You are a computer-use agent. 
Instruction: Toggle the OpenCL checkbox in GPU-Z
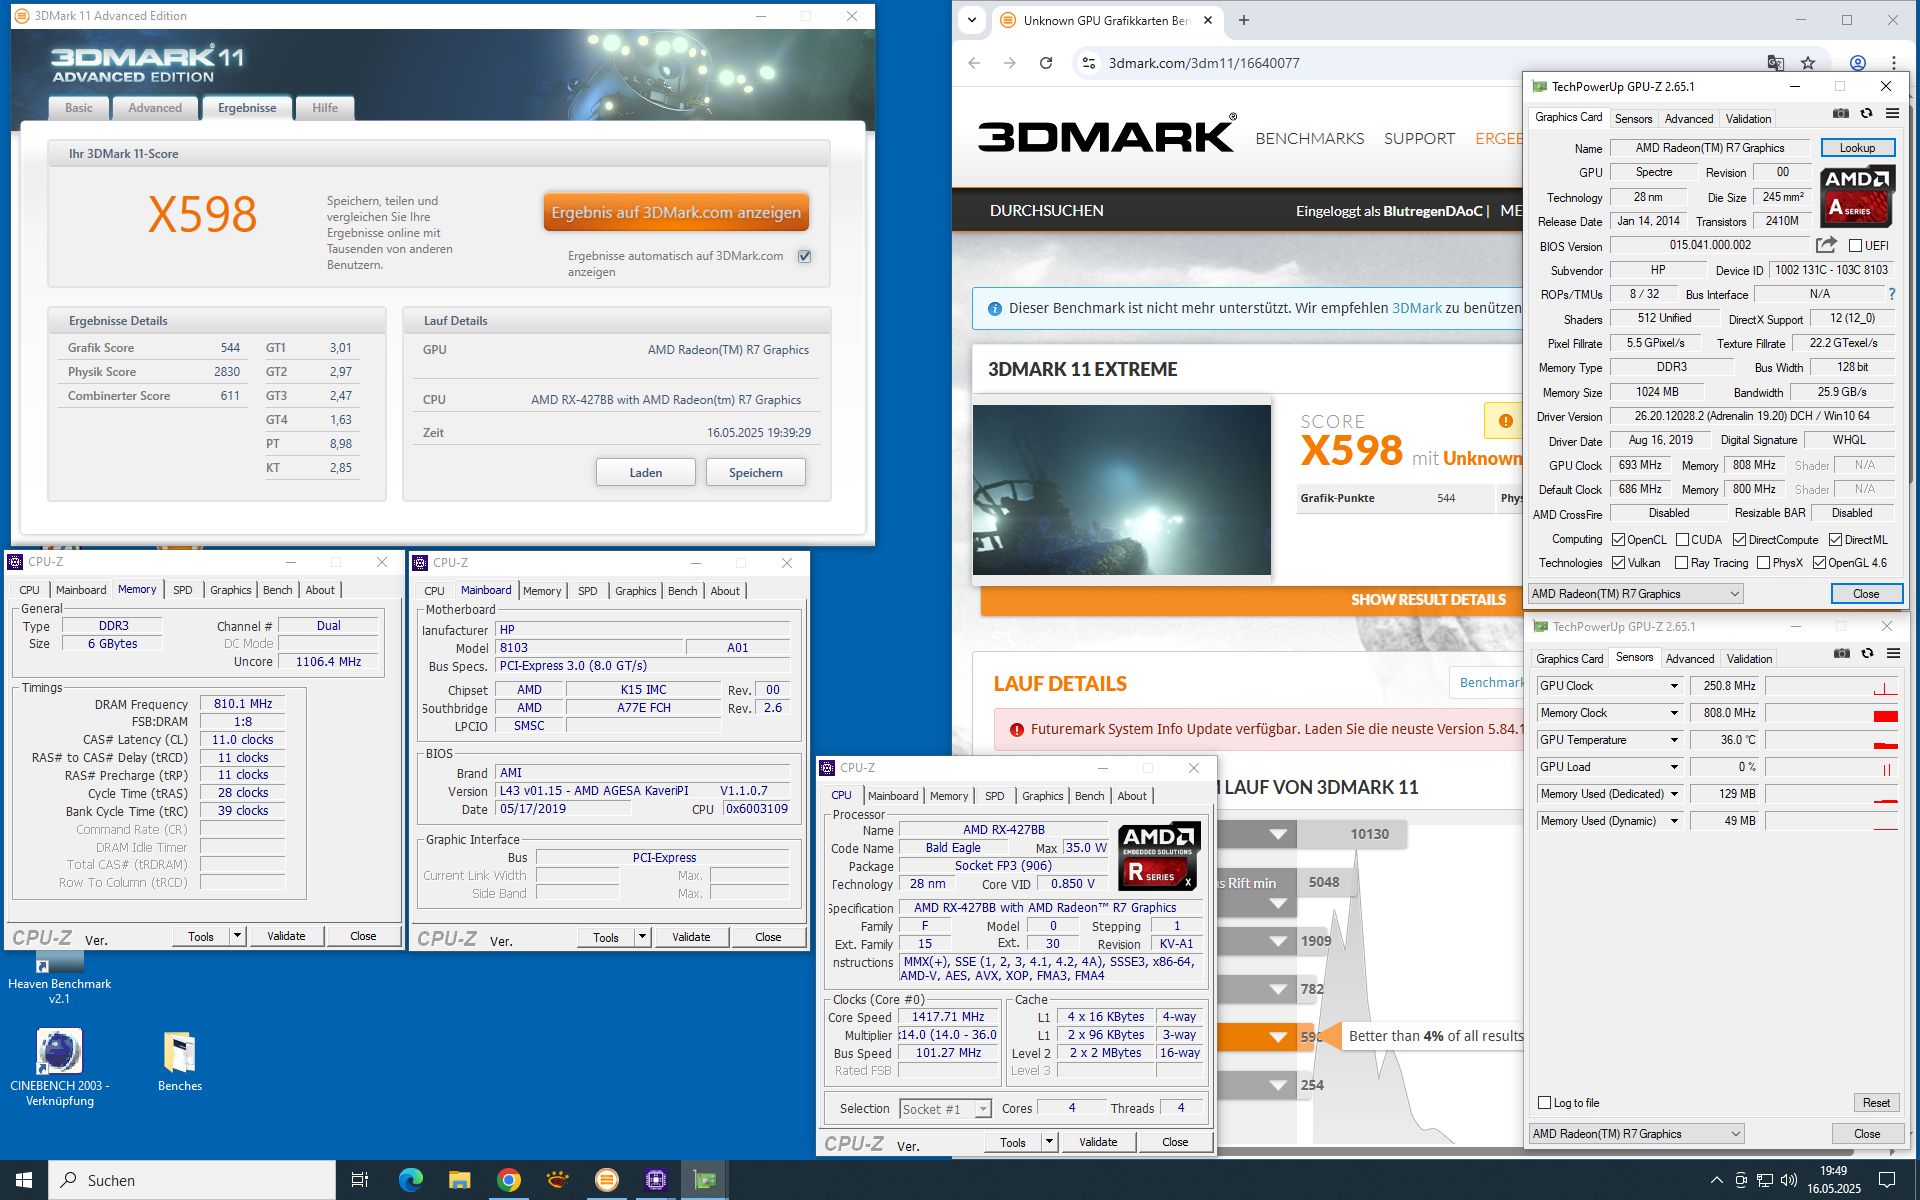pyautogui.click(x=1618, y=540)
